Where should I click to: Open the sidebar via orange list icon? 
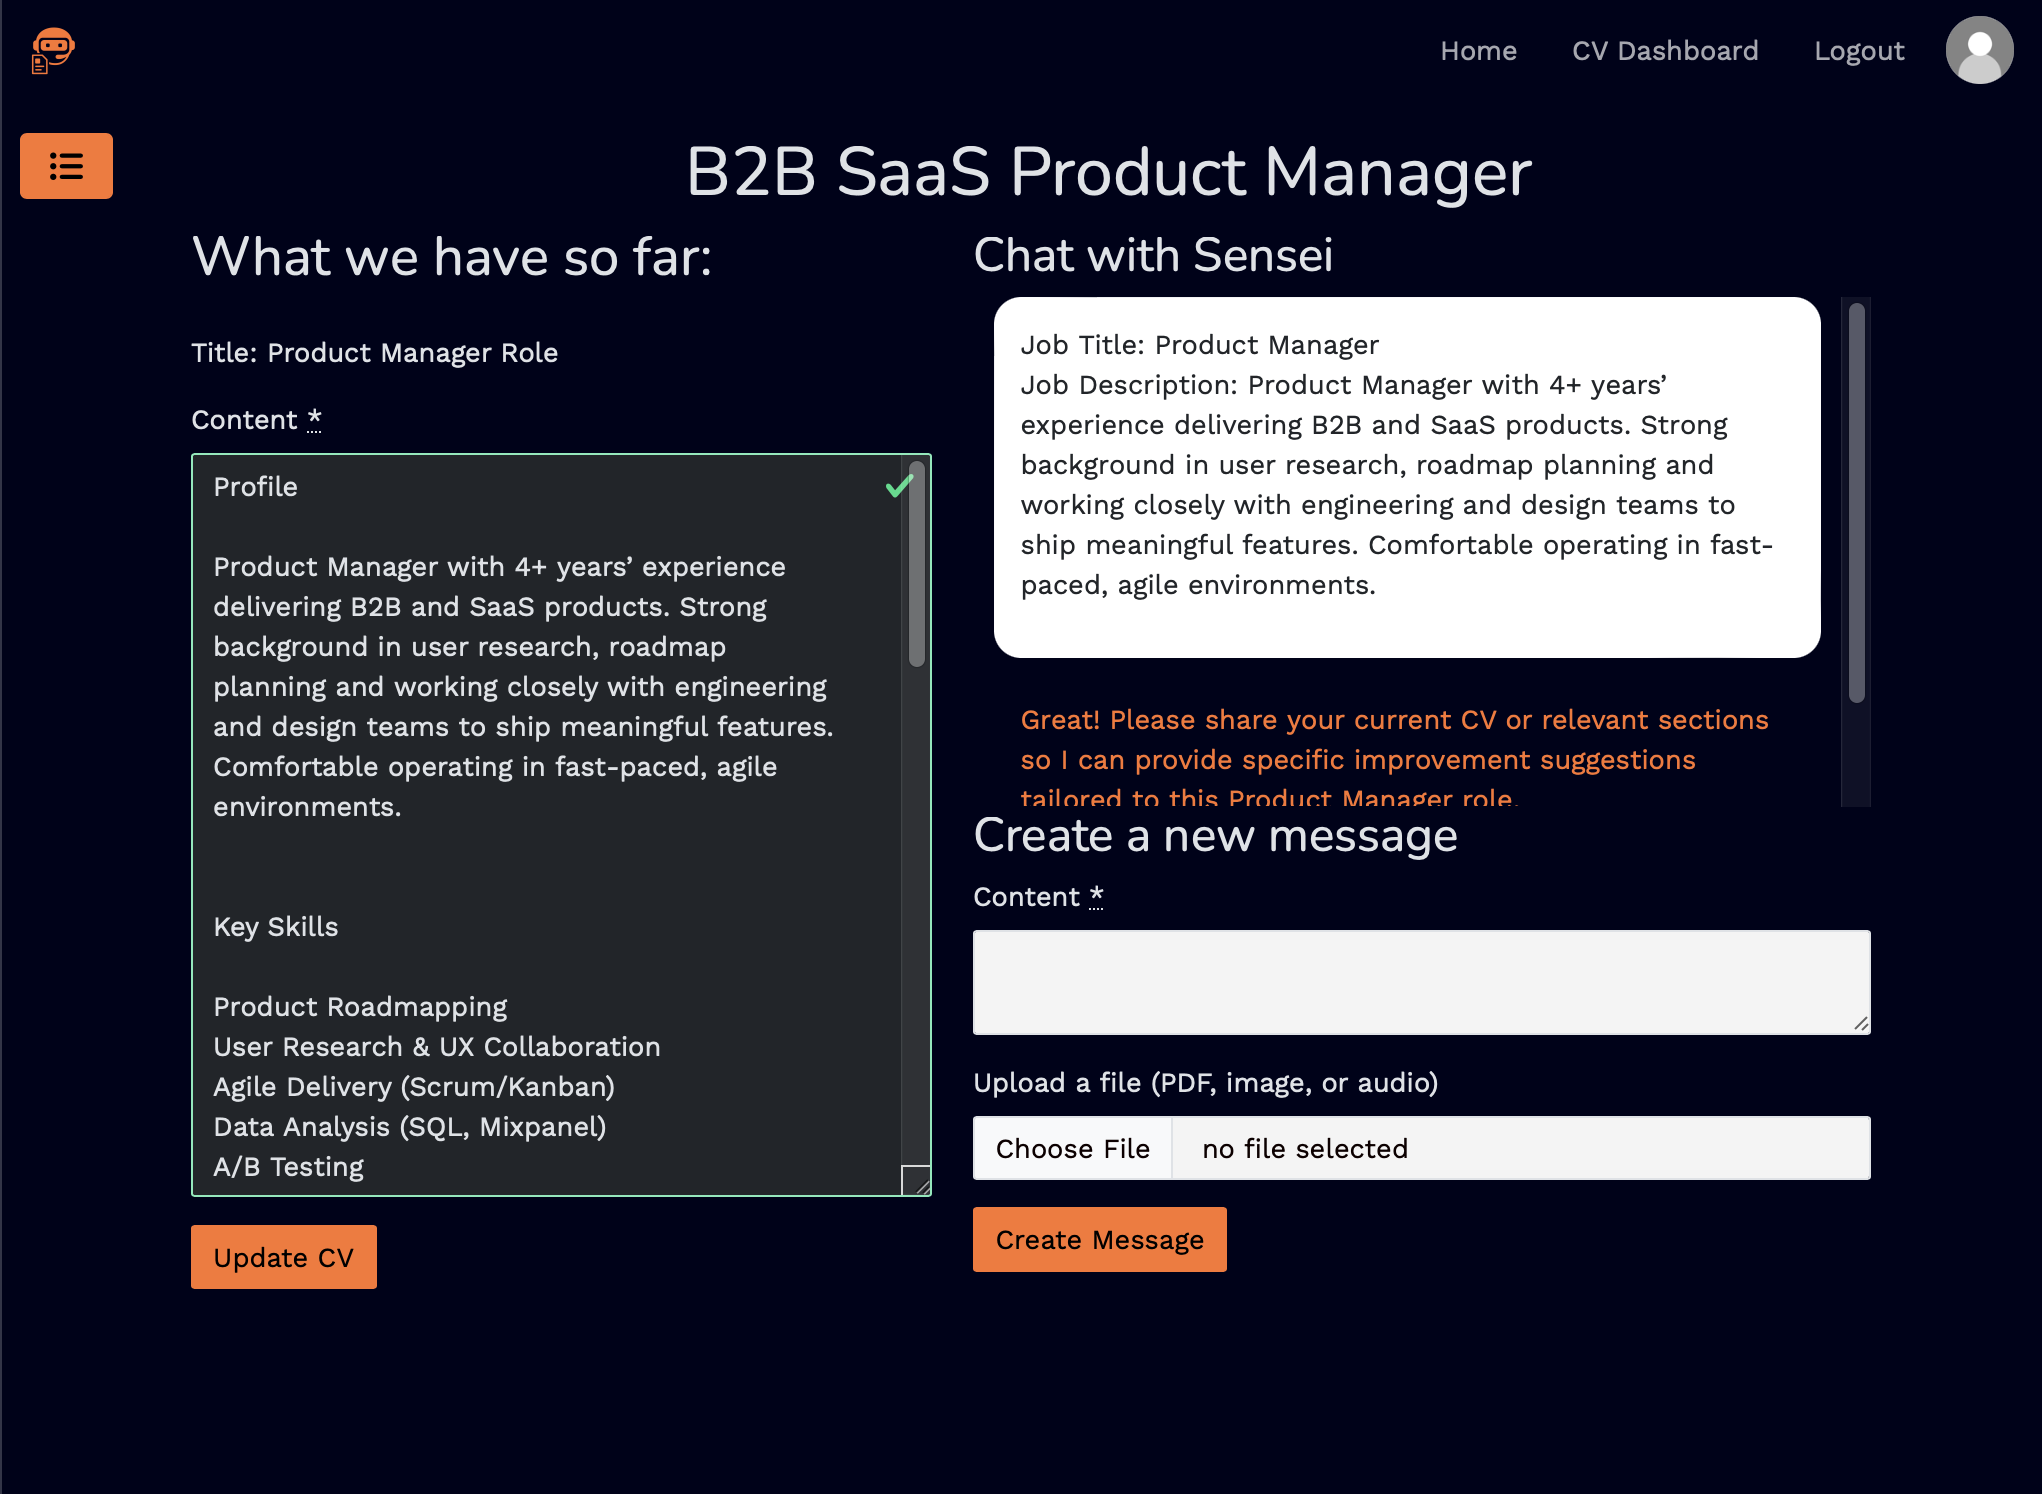[66, 166]
